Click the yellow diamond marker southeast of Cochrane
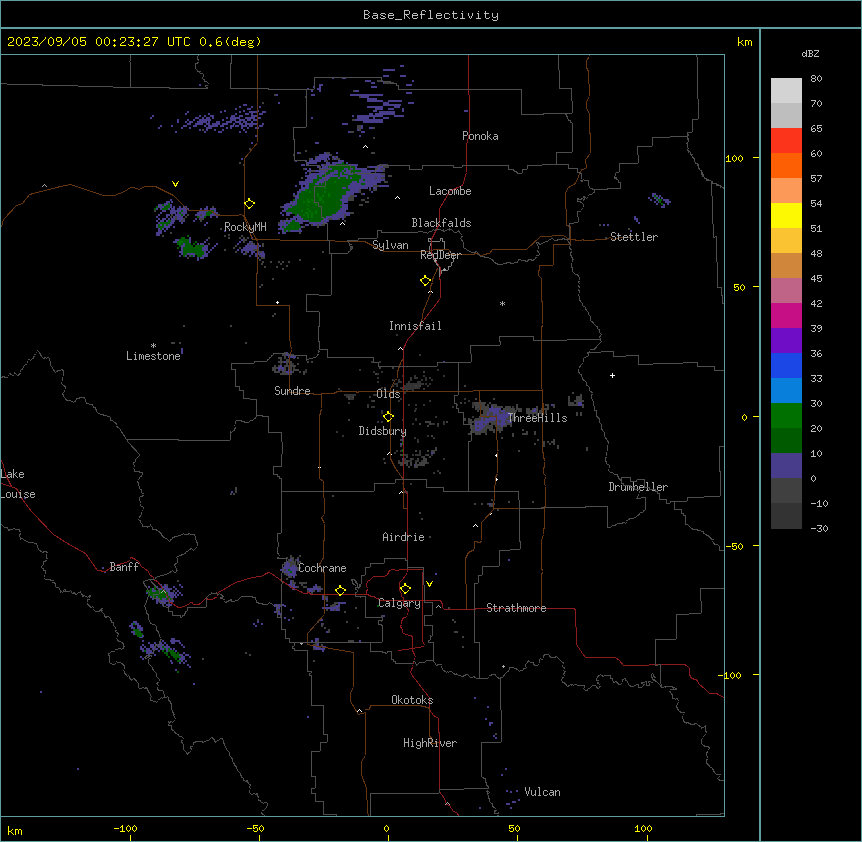This screenshot has height=842, width=862. click(340, 590)
